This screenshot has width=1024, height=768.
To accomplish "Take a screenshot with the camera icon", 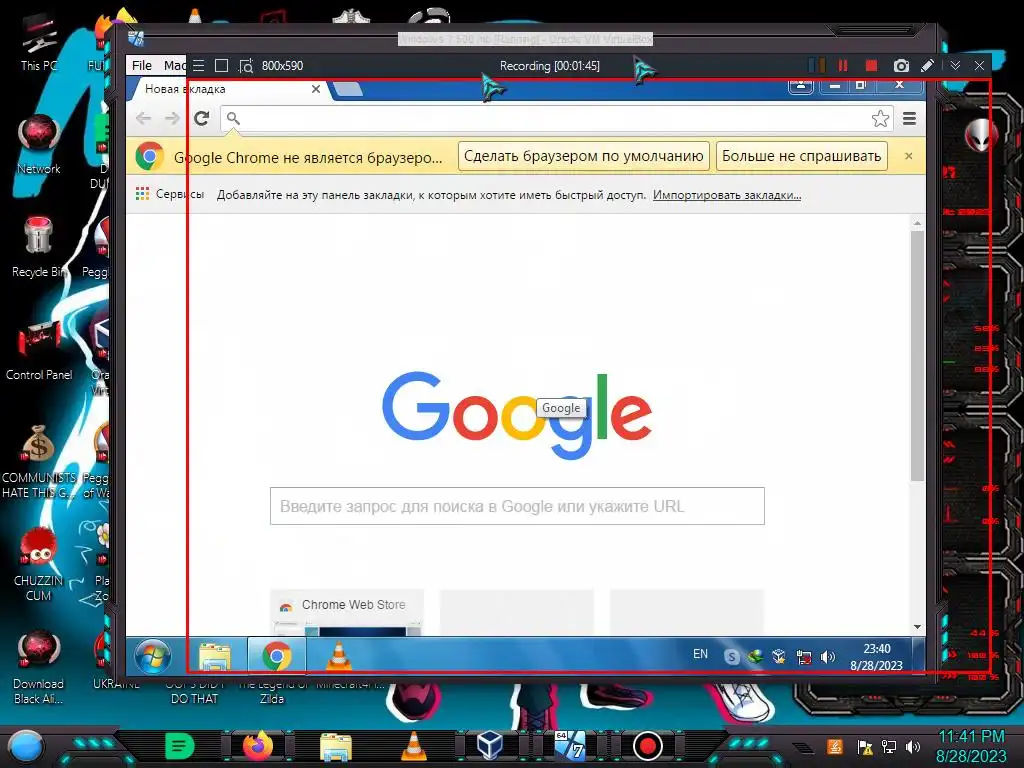I will click(901, 65).
